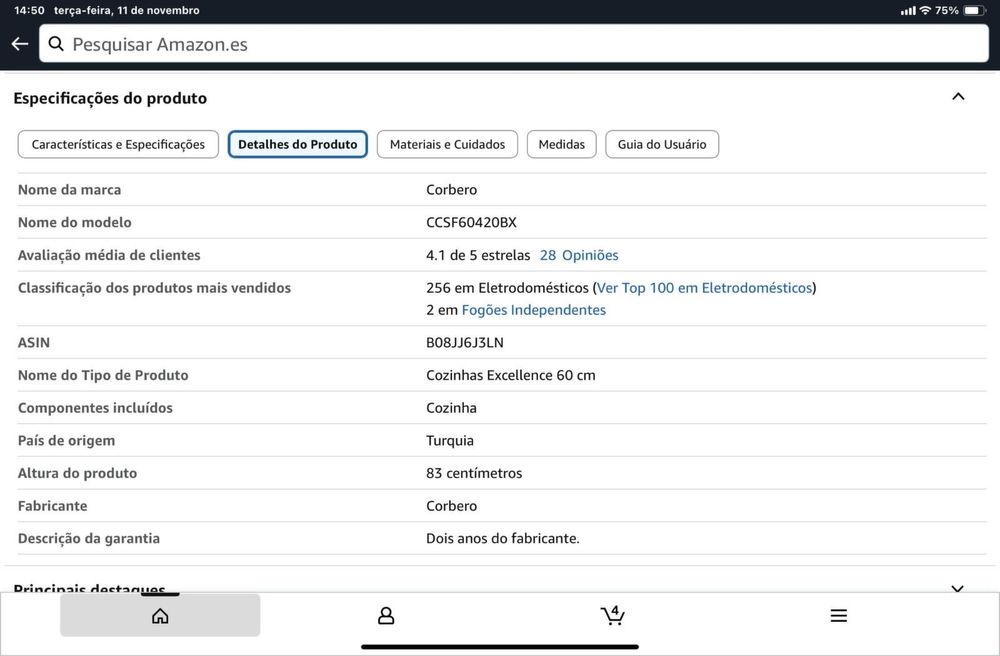The image size is (1000, 656).
Task: Tap the Nome da marca label
Action: click(70, 189)
